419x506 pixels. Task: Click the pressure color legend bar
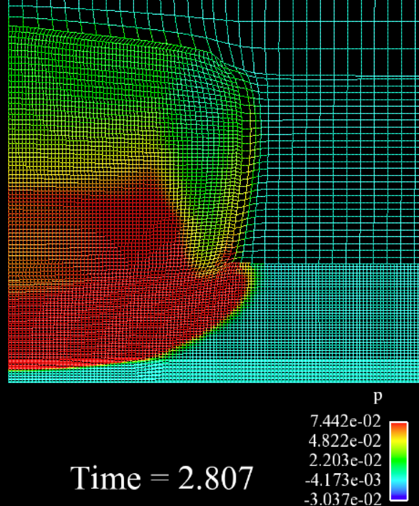(x=399, y=461)
